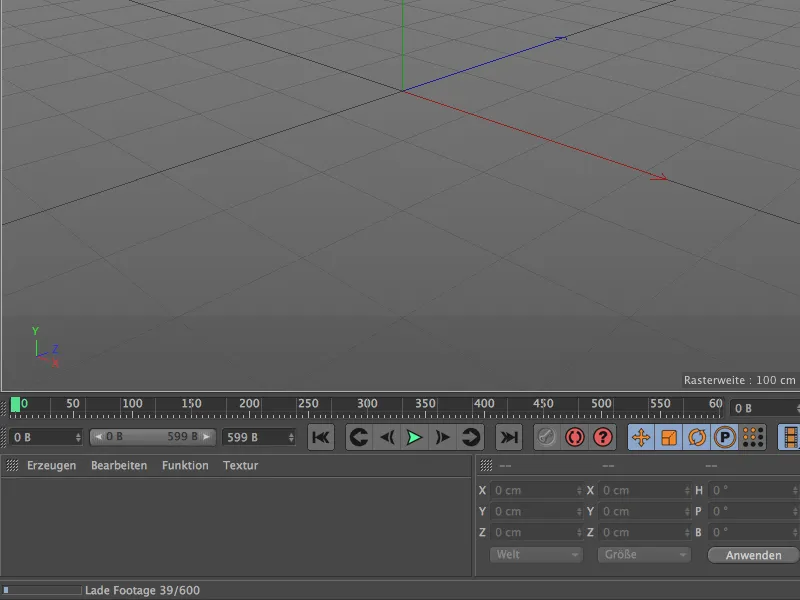800x600 pixels.
Task: Click the 0 B to 599 B range slider
Action: tap(152, 437)
